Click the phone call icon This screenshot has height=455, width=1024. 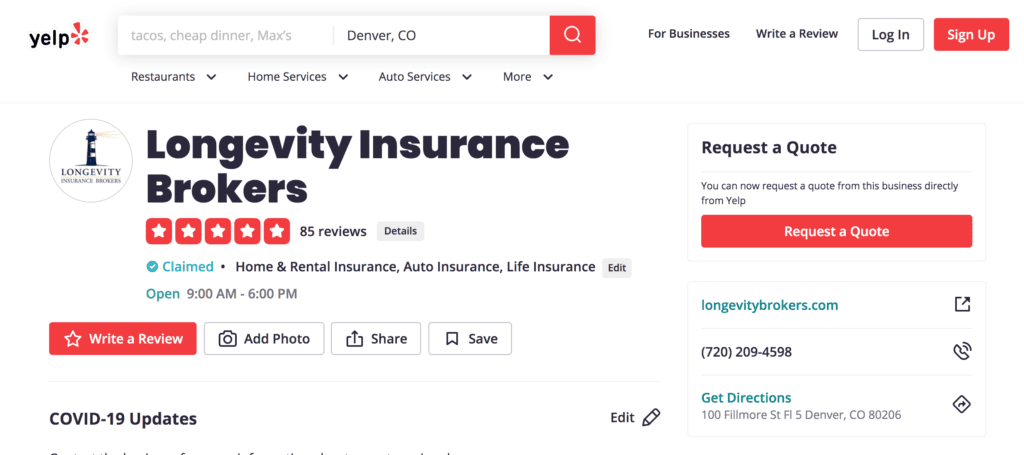pyautogui.click(x=962, y=352)
